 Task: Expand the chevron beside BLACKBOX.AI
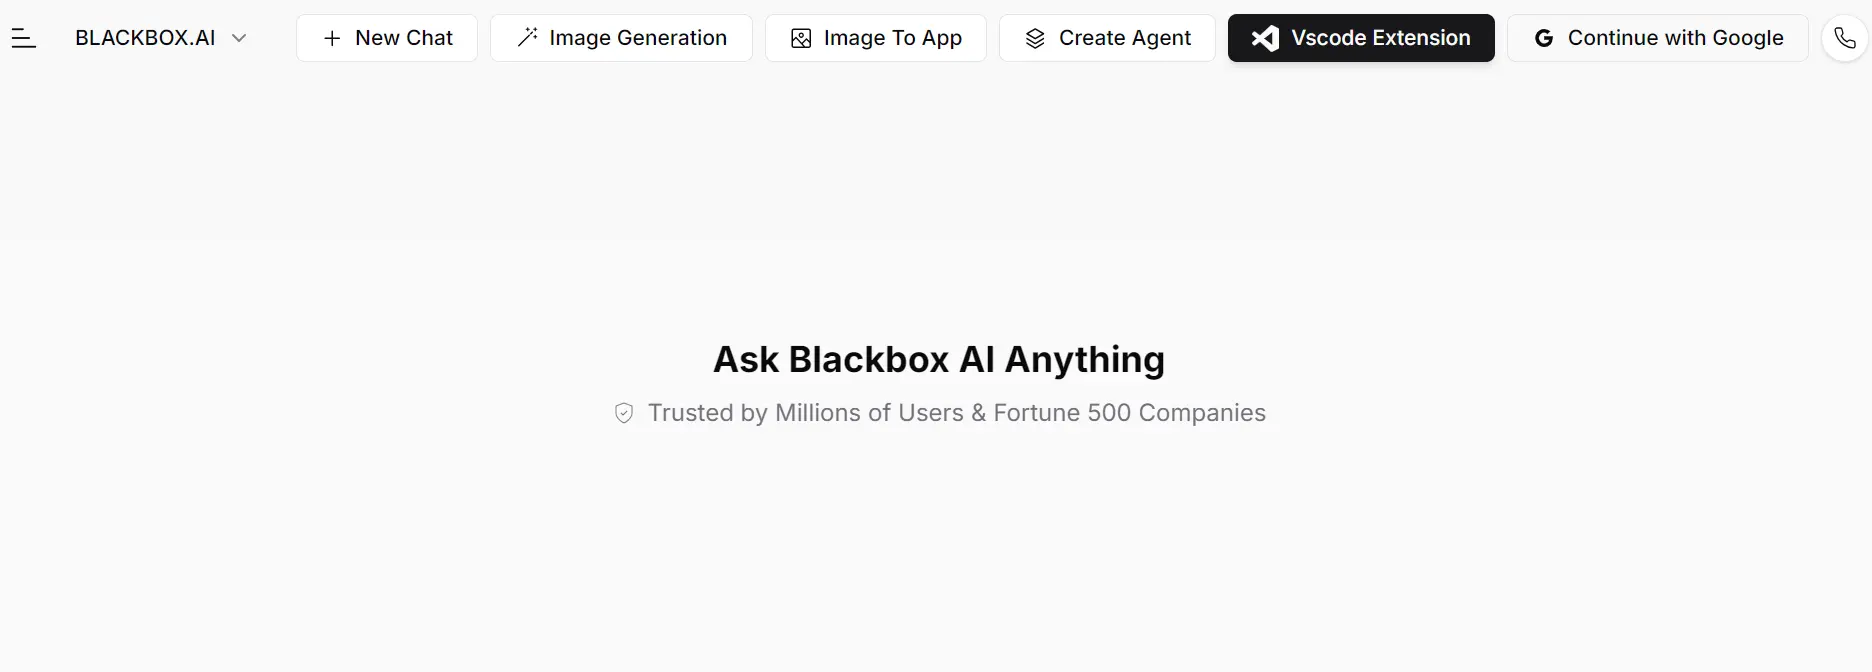tap(239, 38)
